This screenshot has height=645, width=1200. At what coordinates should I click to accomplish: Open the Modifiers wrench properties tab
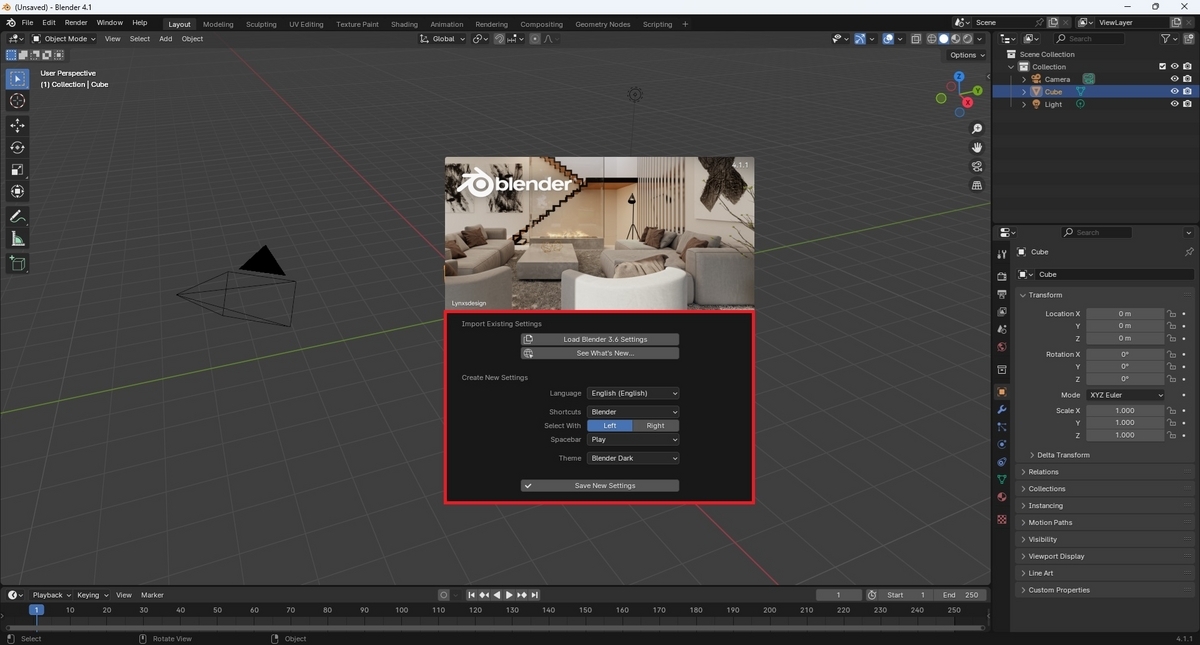pyautogui.click(x=1002, y=410)
